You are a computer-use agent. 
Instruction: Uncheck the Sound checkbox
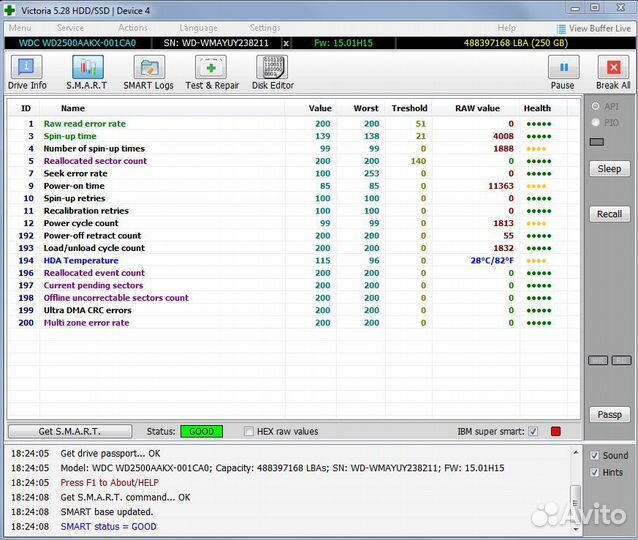pos(594,456)
